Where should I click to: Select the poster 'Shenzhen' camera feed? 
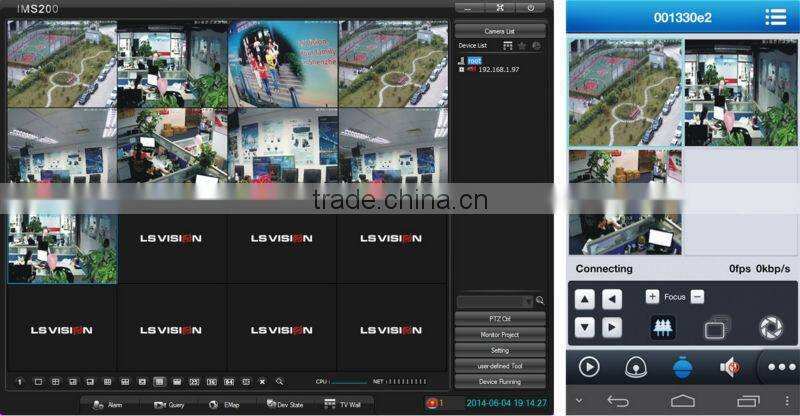click(x=283, y=64)
